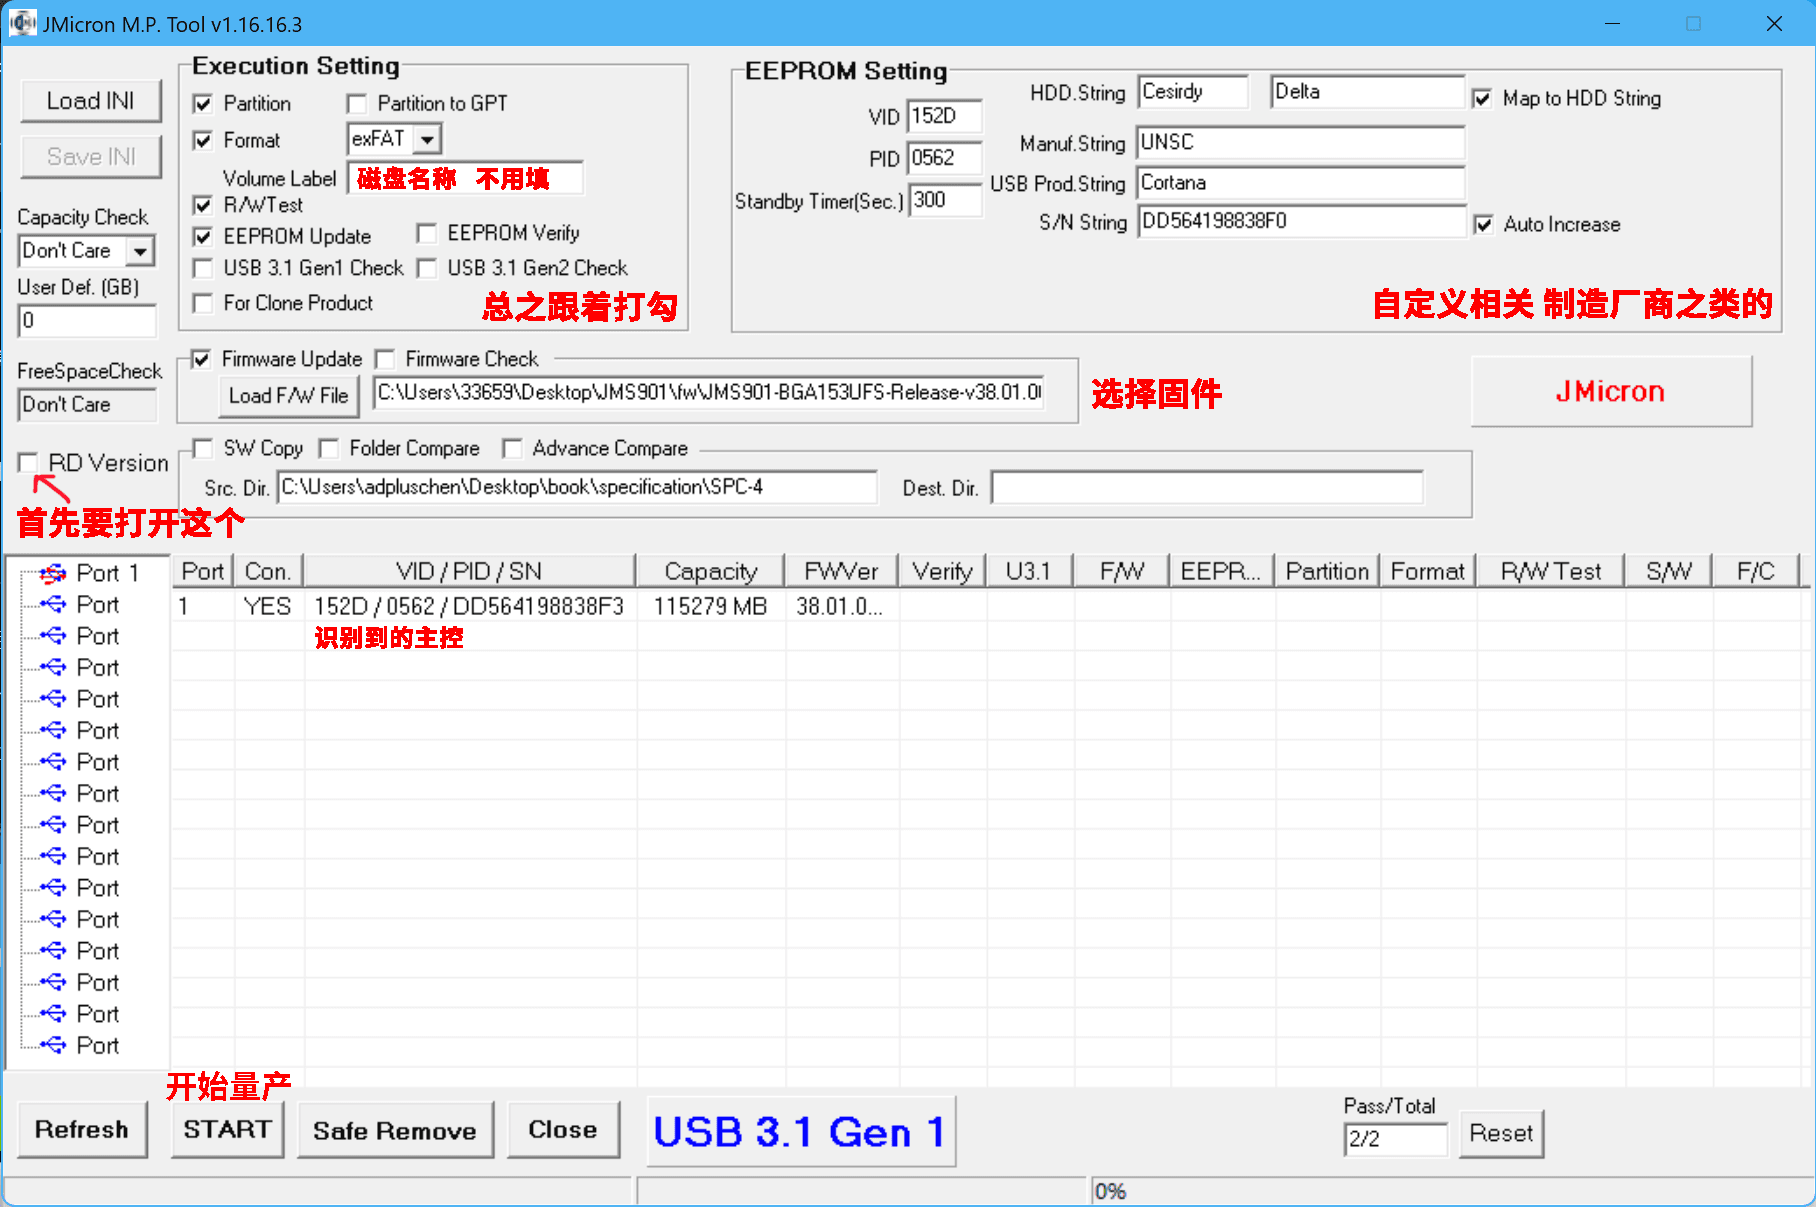1816x1207 pixels.
Task: Enable the EEPROM Verify option
Action: 427,234
